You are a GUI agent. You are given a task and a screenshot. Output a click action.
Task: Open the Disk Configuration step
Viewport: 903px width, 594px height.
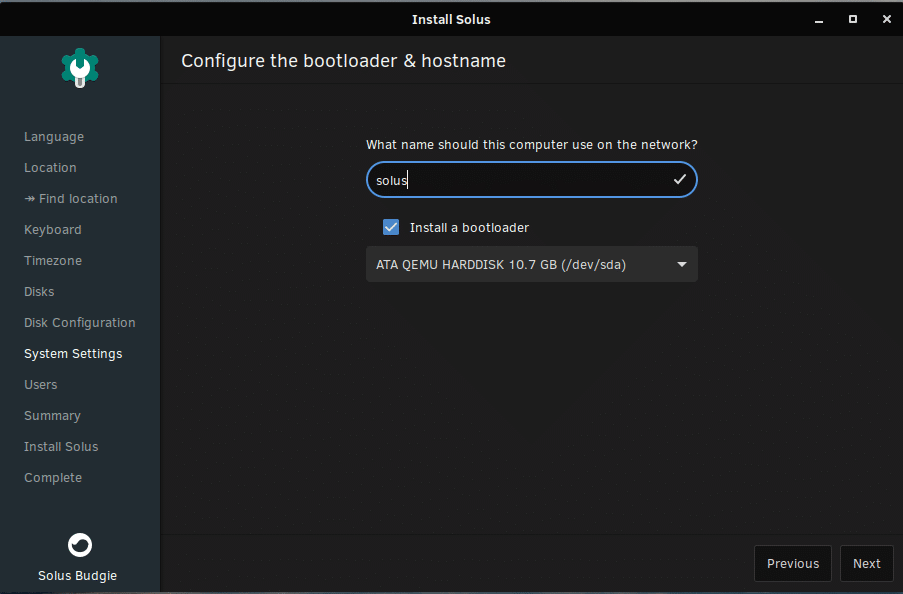[x=80, y=323]
